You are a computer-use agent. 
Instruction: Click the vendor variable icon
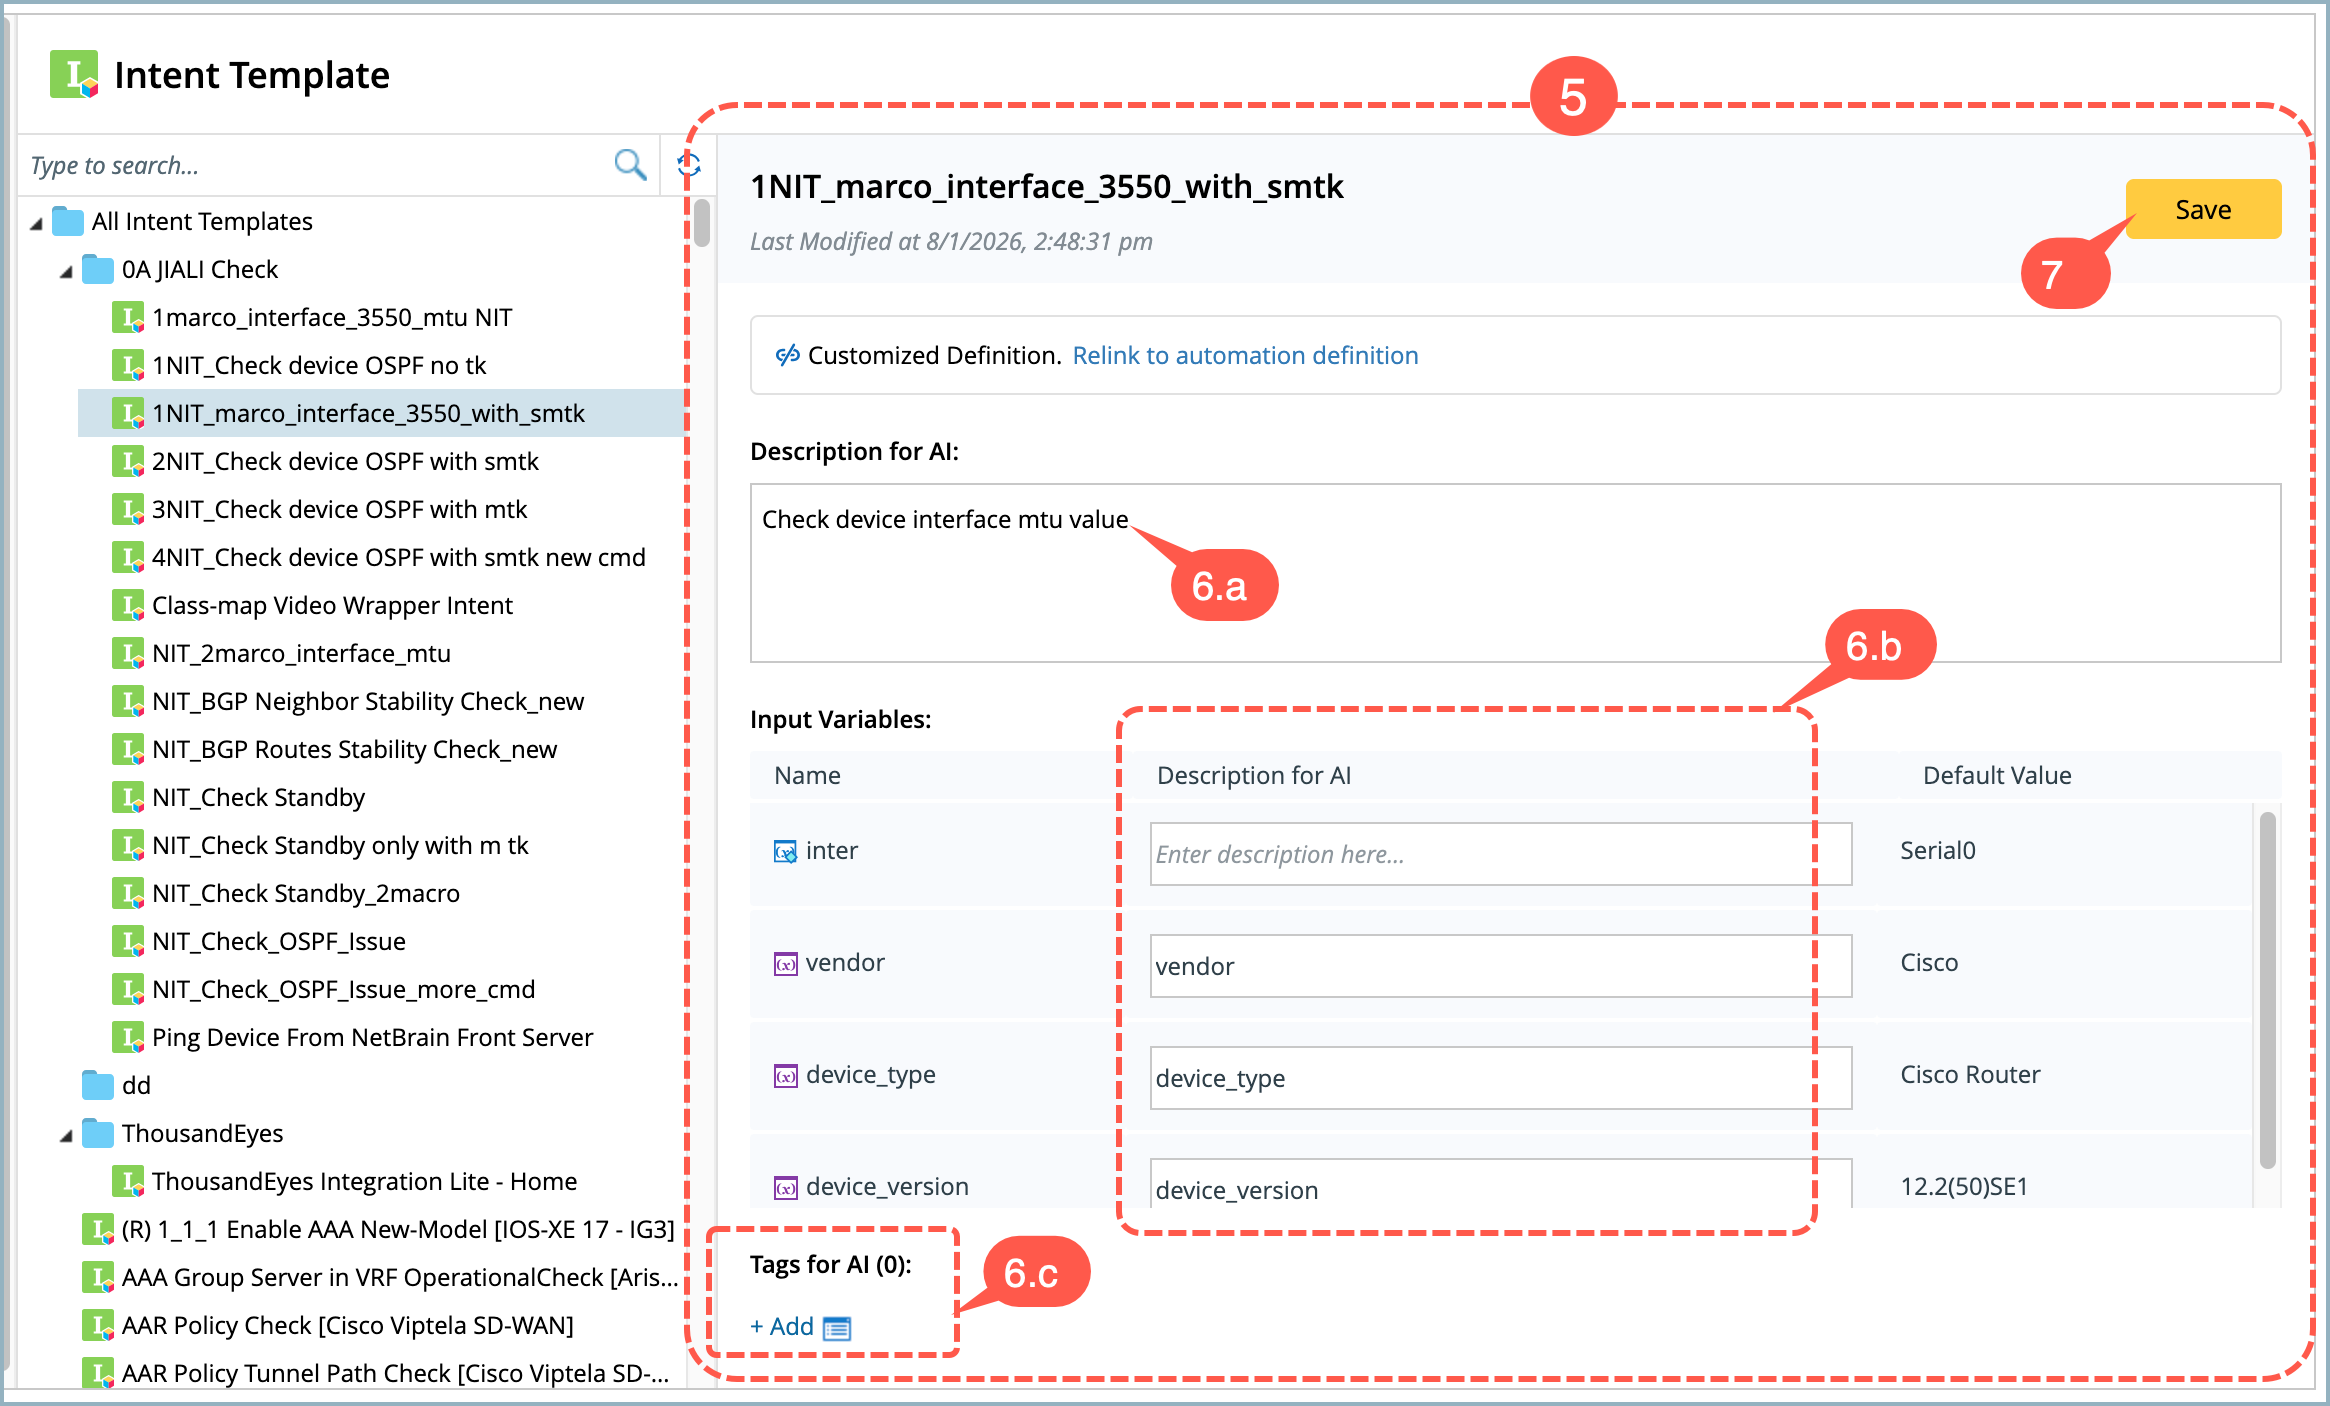[x=785, y=963]
